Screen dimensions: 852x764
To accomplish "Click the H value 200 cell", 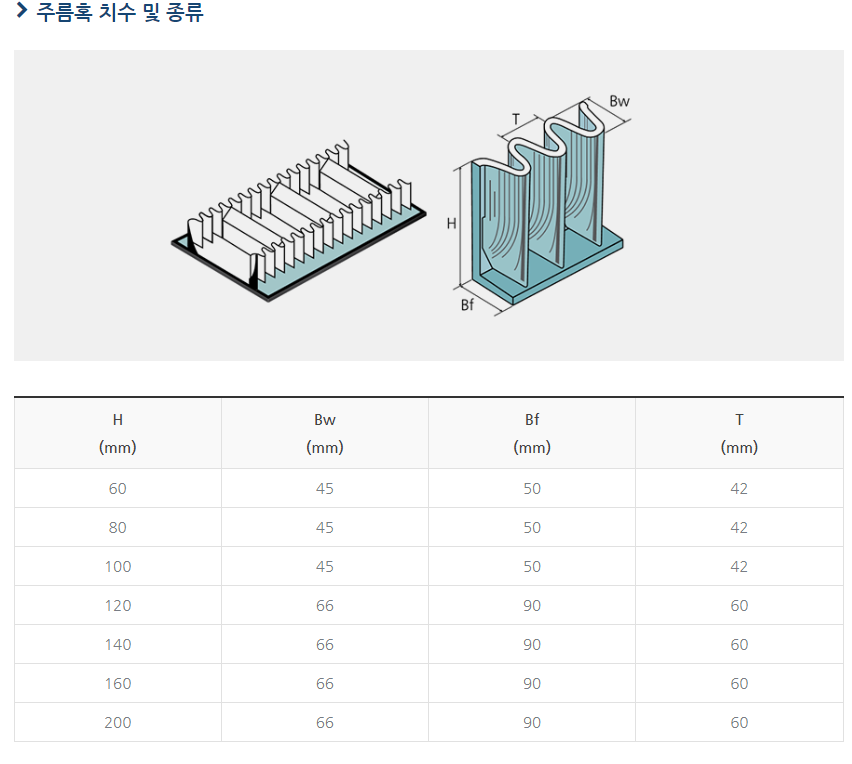I will pos(118,722).
